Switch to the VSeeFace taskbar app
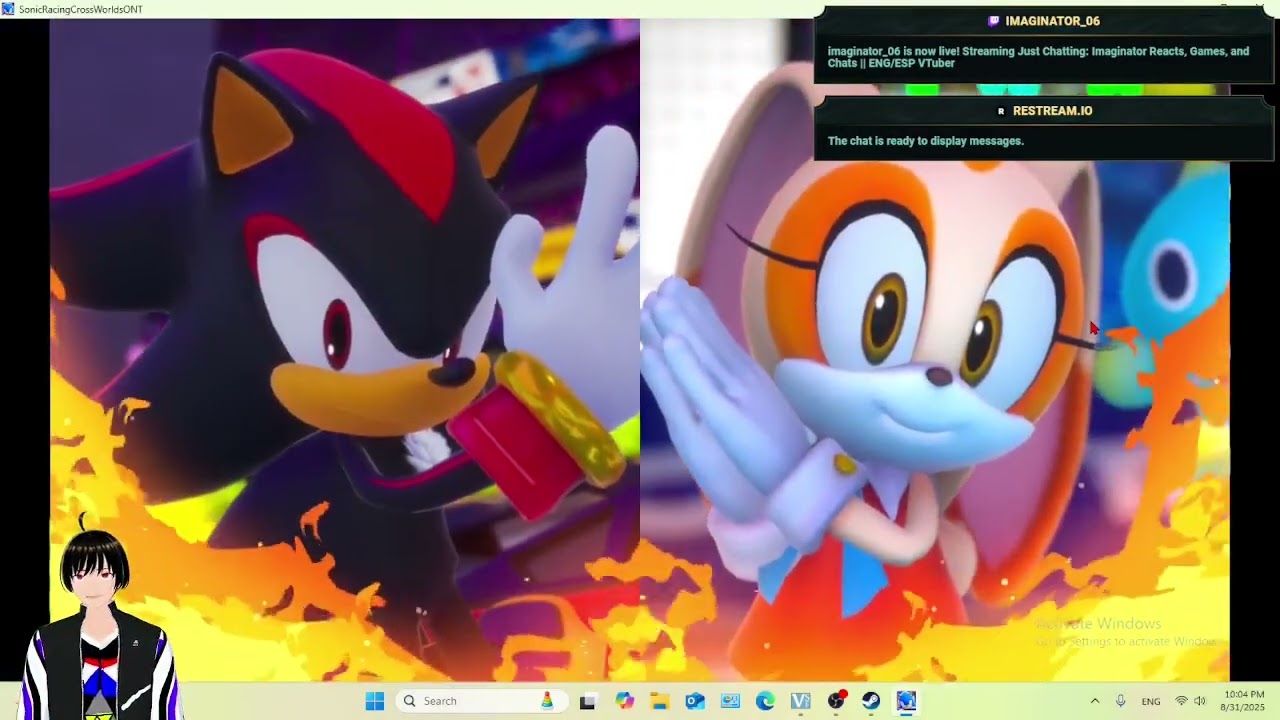Image resolution: width=1280 pixels, height=720 pixels. (x=800, y=701)
